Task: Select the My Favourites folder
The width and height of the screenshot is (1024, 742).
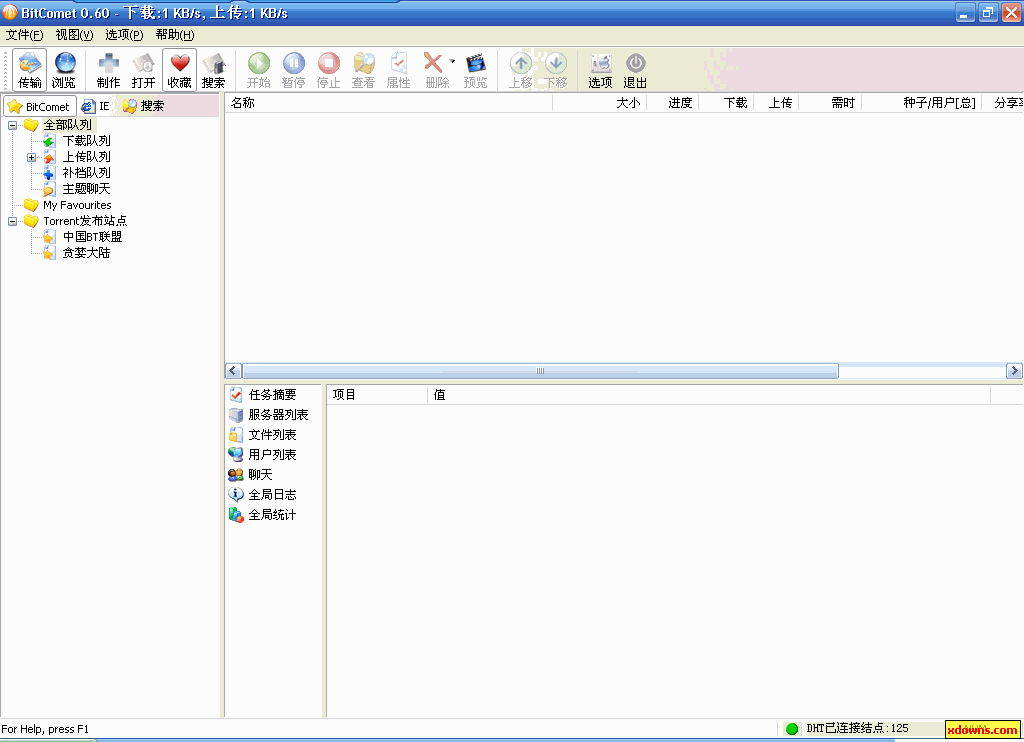Action: click(x=77, y=205)
